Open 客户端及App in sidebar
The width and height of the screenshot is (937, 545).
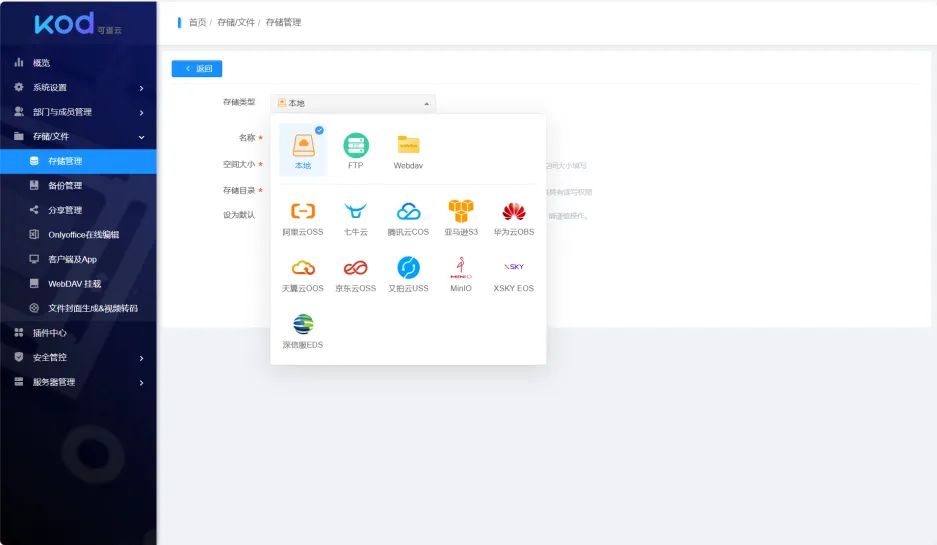click(x=78, y=259)
